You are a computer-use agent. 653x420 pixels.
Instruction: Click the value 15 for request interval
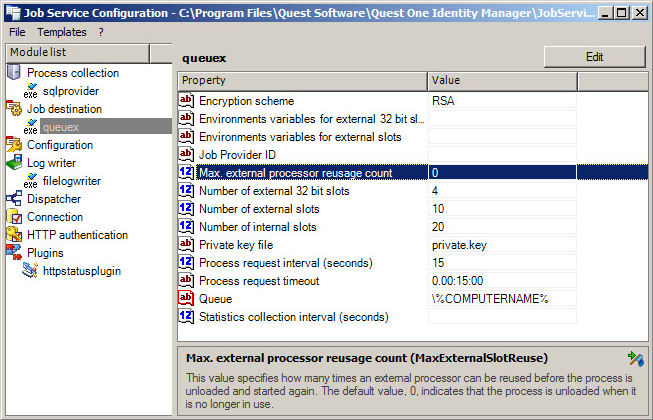pyautogui.click(x=502, y=262)
